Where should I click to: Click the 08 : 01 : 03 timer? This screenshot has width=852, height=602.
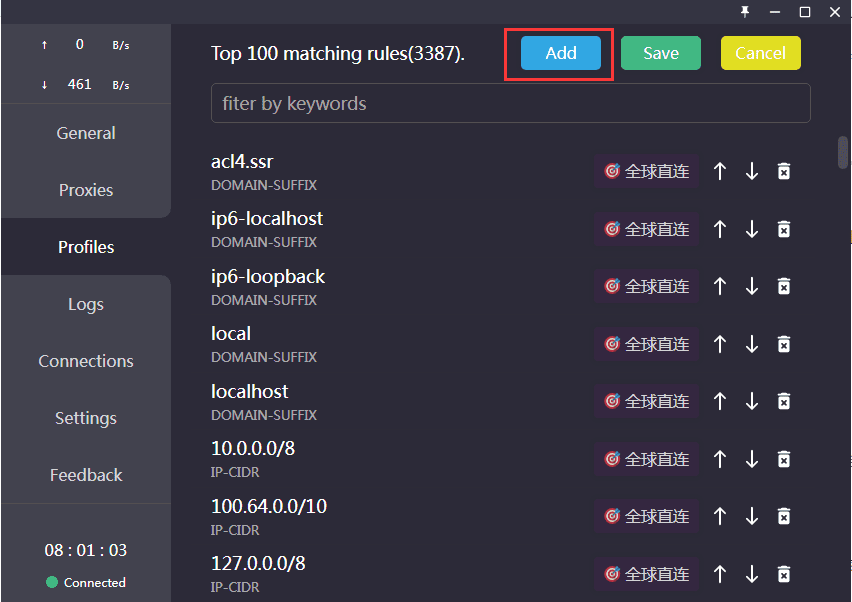(86, 550)
